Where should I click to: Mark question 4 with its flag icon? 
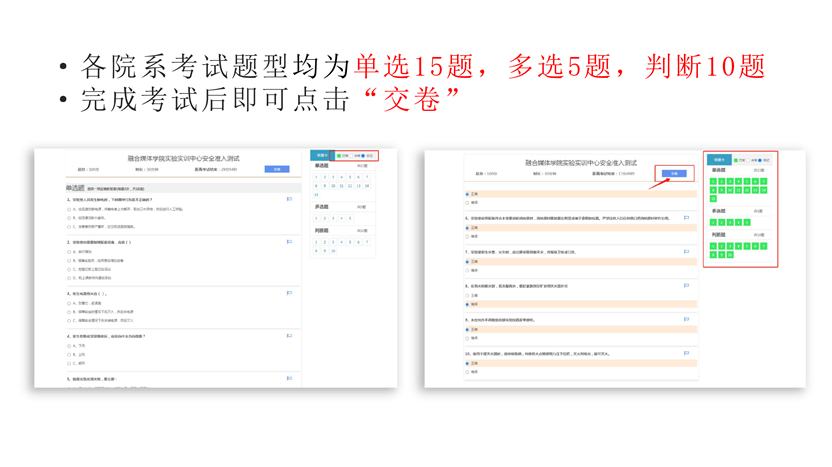[x=289, y=336]
